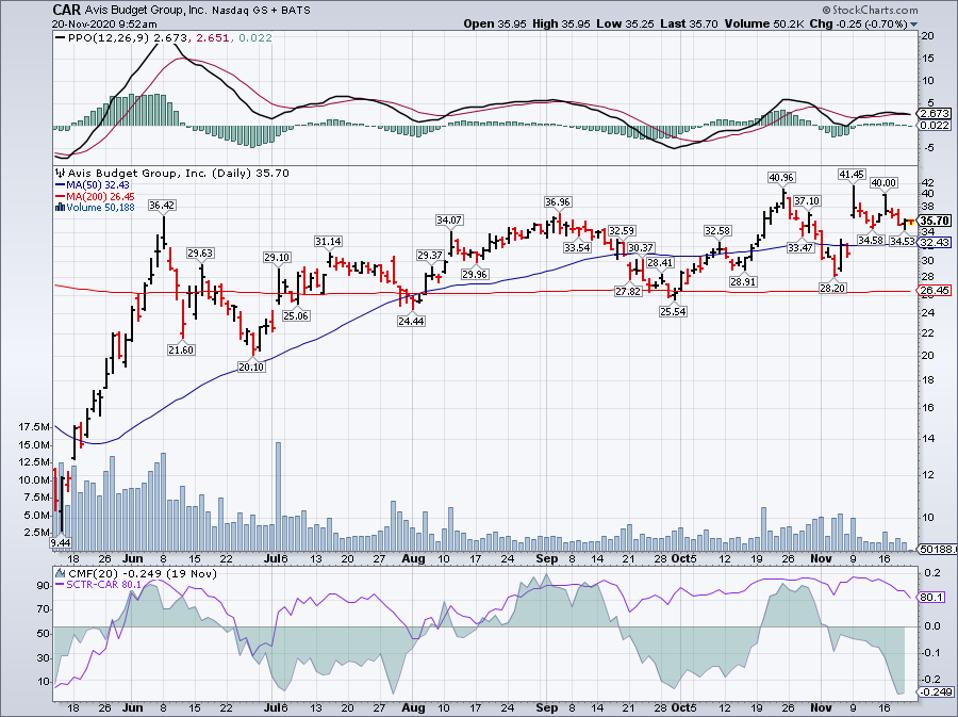Viewport: 958px width, 717px height.
Task: Click the volume bars icon before Volume 50,188
Action: pos(60,207)
